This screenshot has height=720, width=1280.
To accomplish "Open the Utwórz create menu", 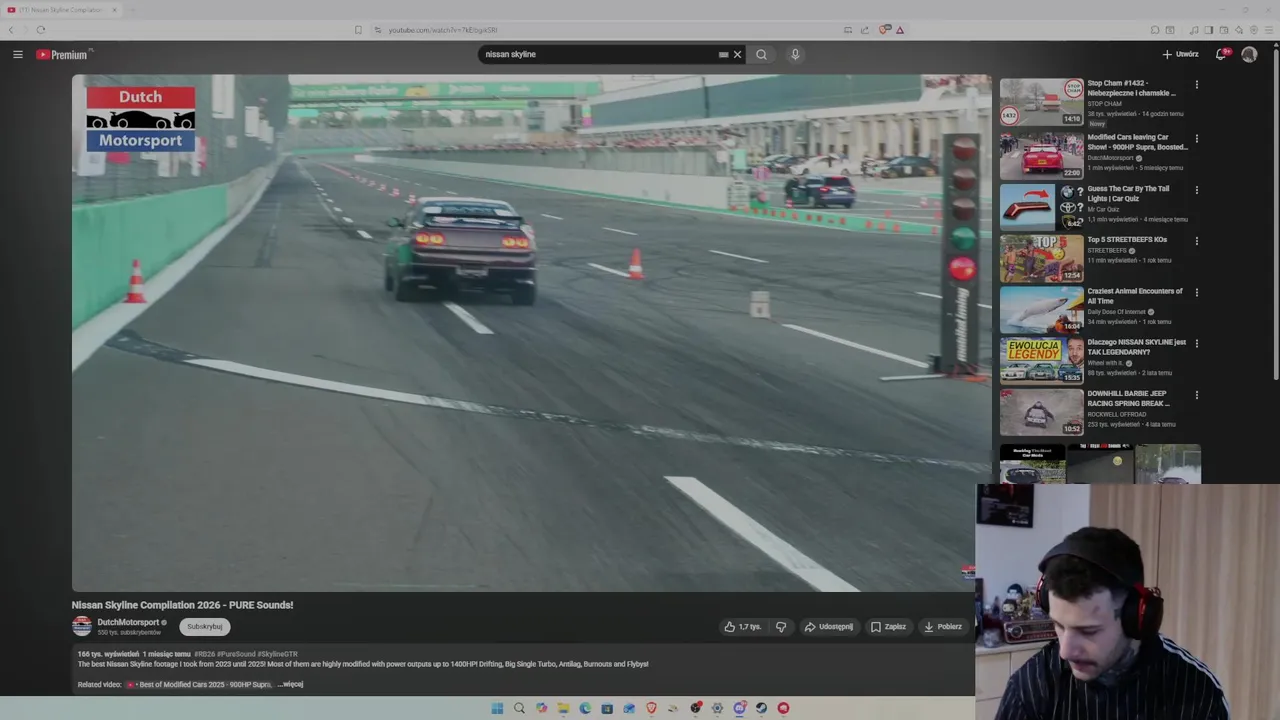I will 1180,54.
